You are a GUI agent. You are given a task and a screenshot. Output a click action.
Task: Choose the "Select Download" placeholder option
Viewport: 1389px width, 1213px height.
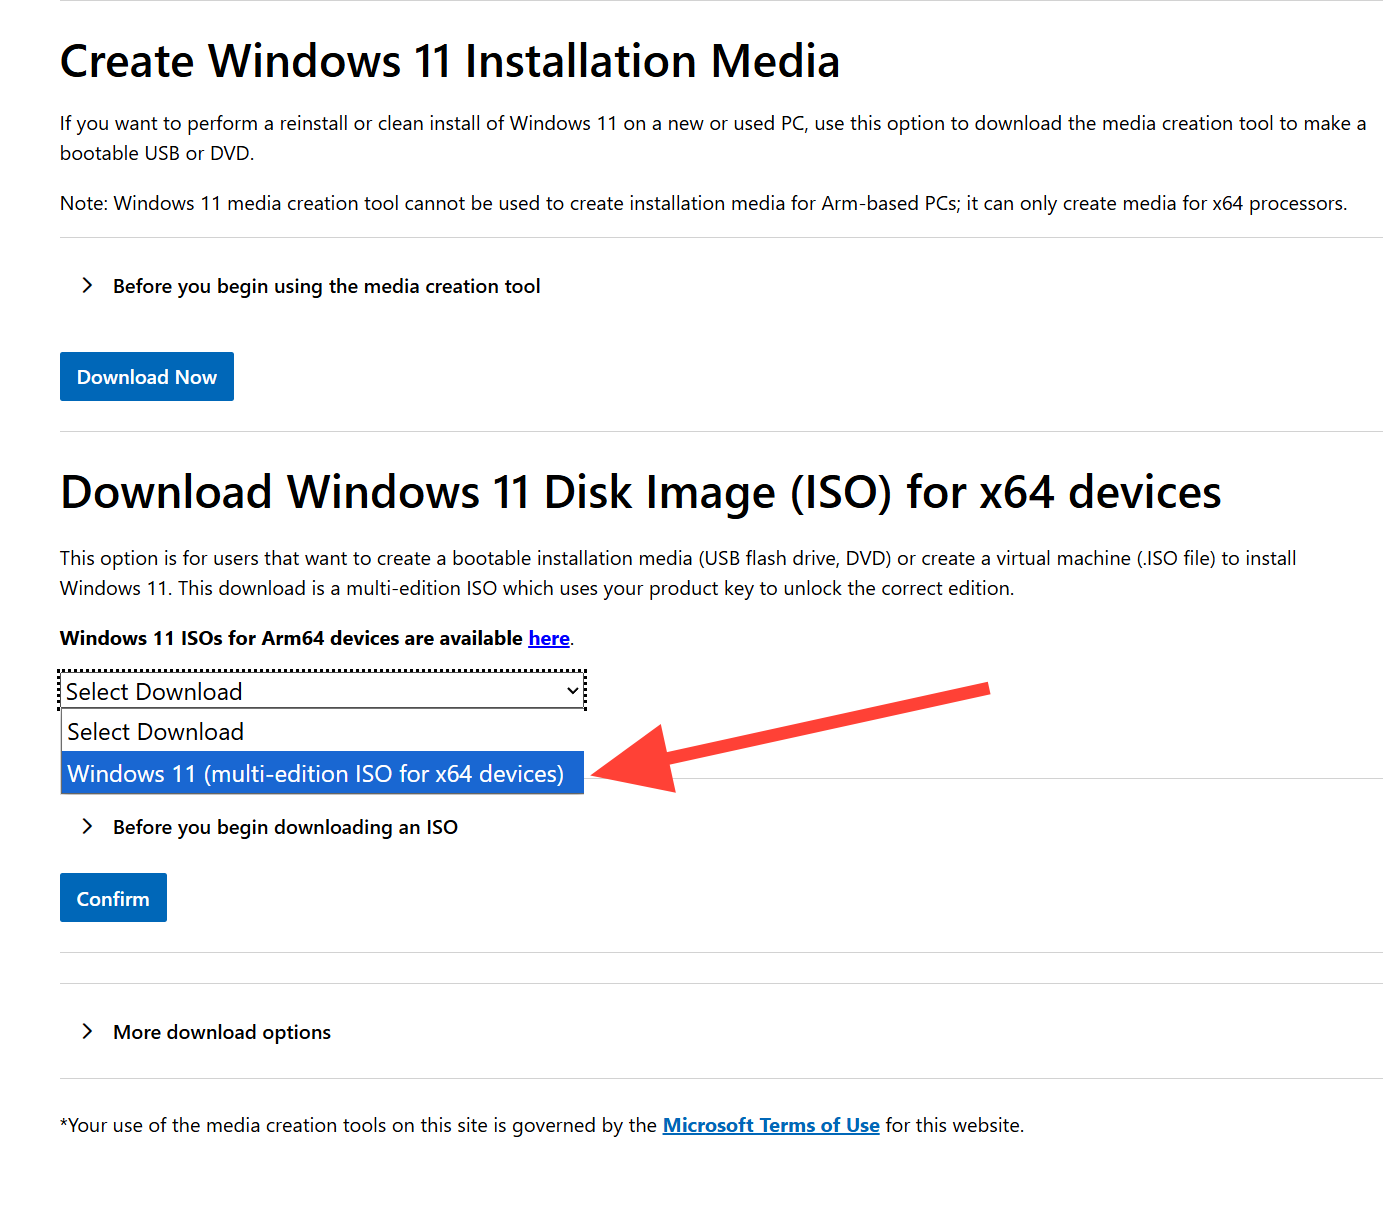tap(155, 732)
